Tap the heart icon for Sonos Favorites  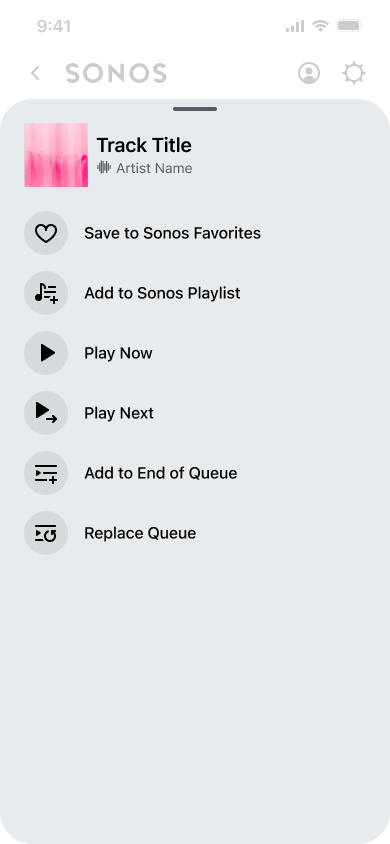click(46, 233)
